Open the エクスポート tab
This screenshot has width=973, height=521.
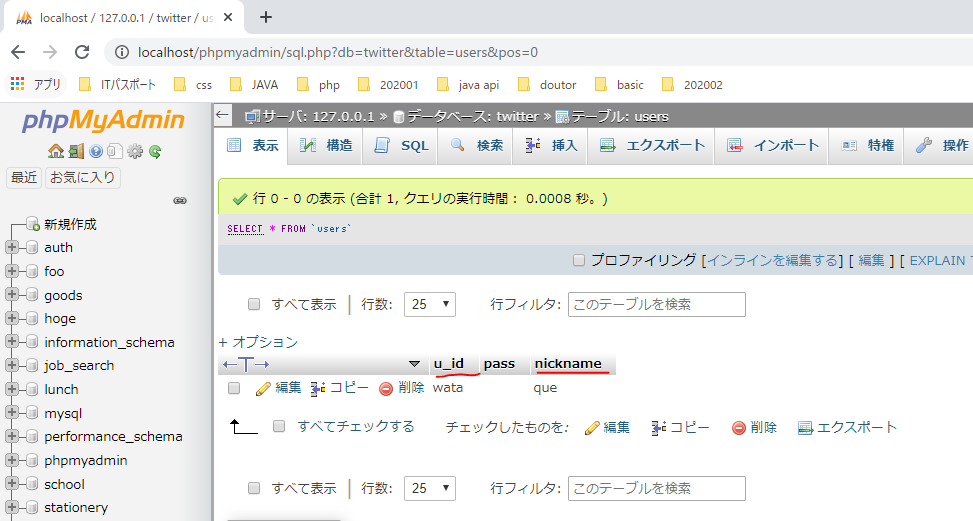click(x=652, y=146)
